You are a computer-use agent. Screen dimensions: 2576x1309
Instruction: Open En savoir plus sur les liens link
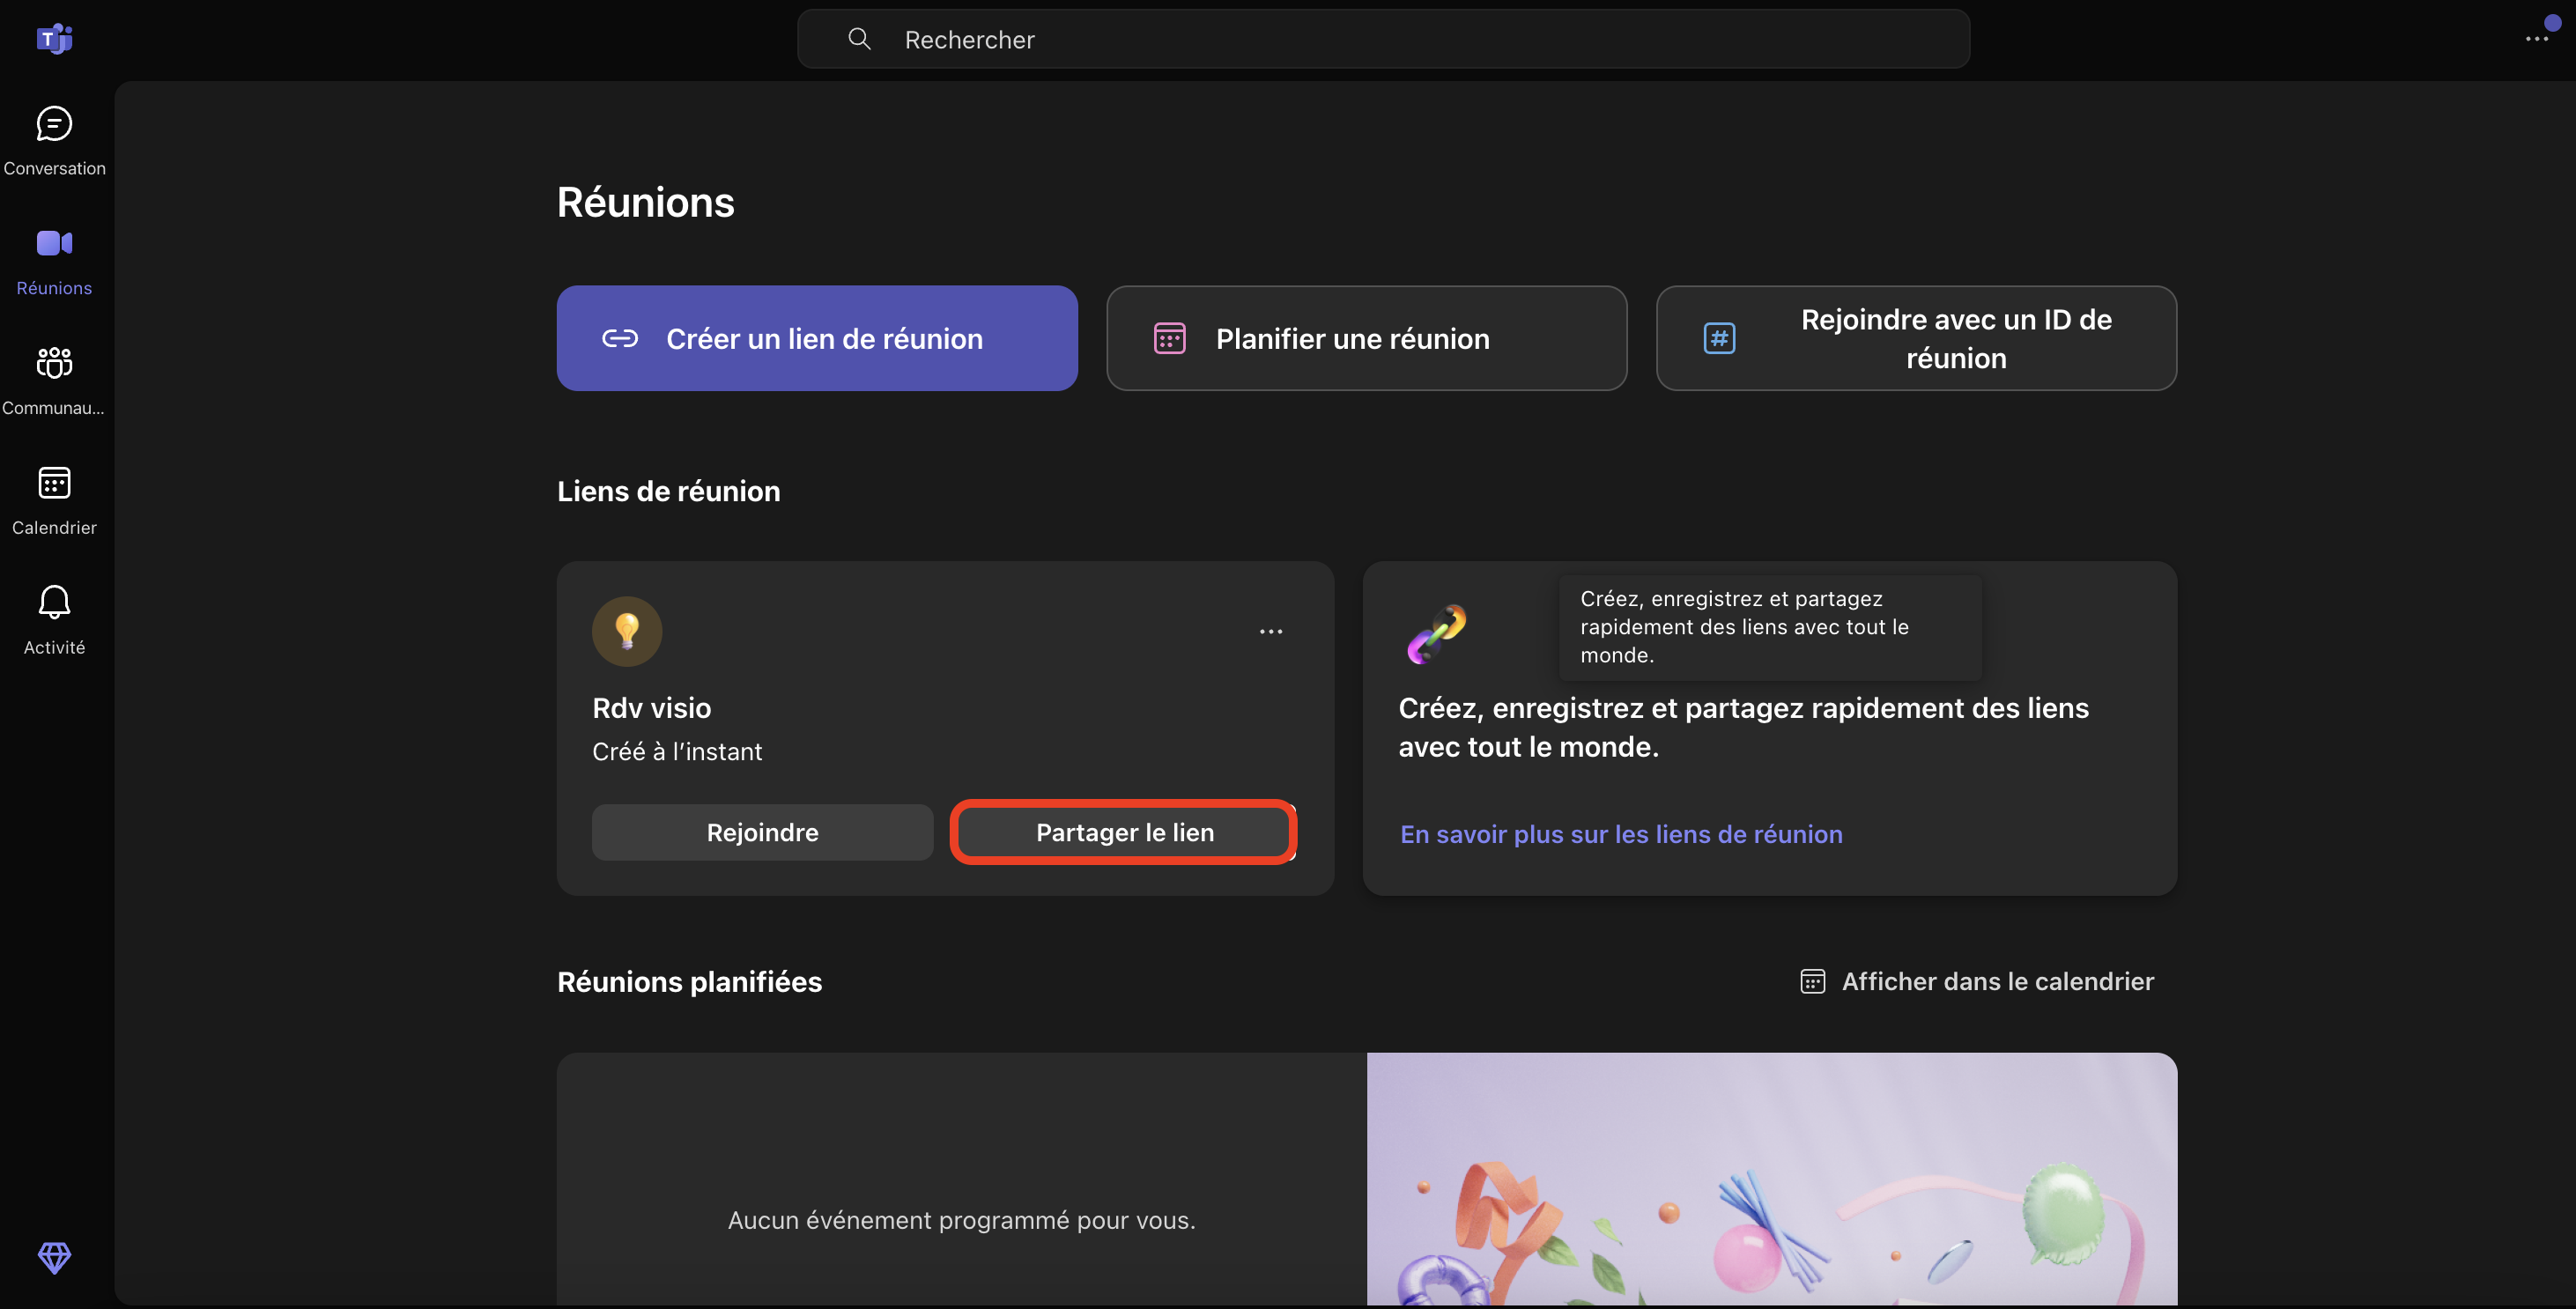1620,834
